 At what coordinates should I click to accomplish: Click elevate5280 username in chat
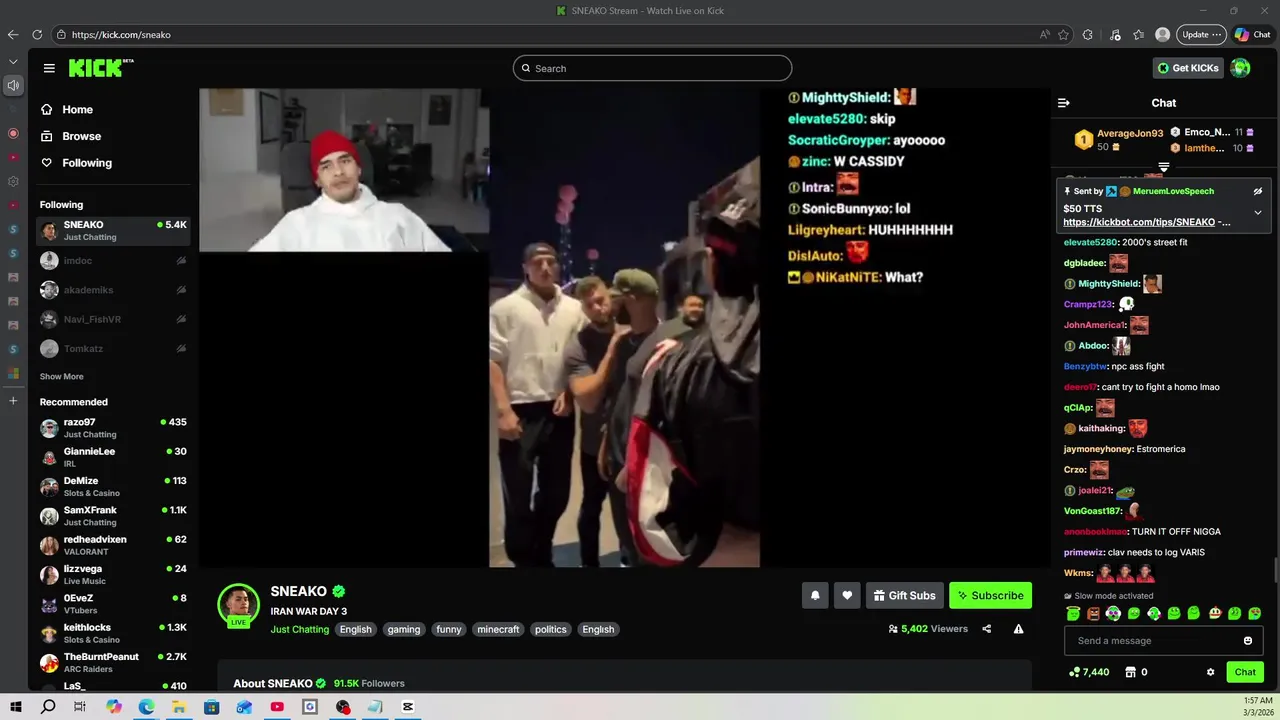pos(1091,242)
